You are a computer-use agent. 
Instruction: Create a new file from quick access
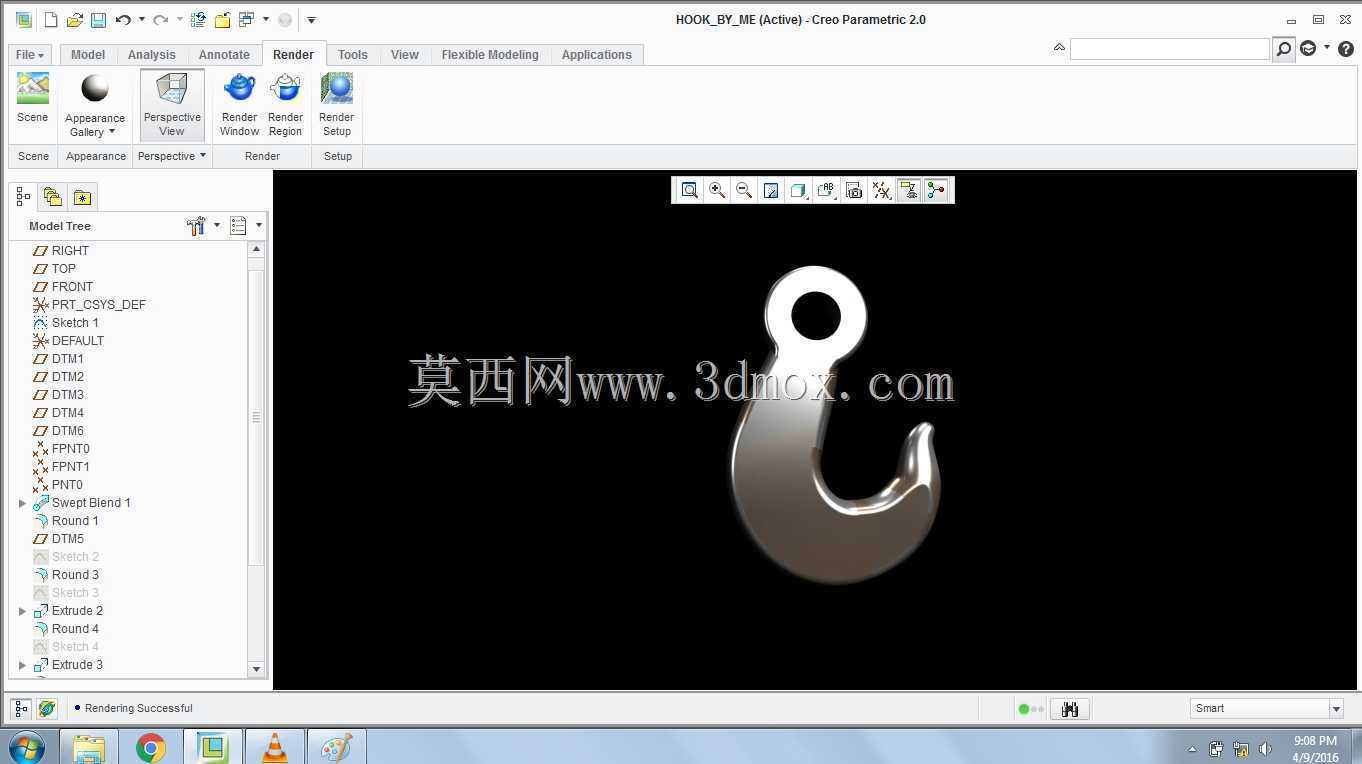pyautogui.click(x=51, y=20)
